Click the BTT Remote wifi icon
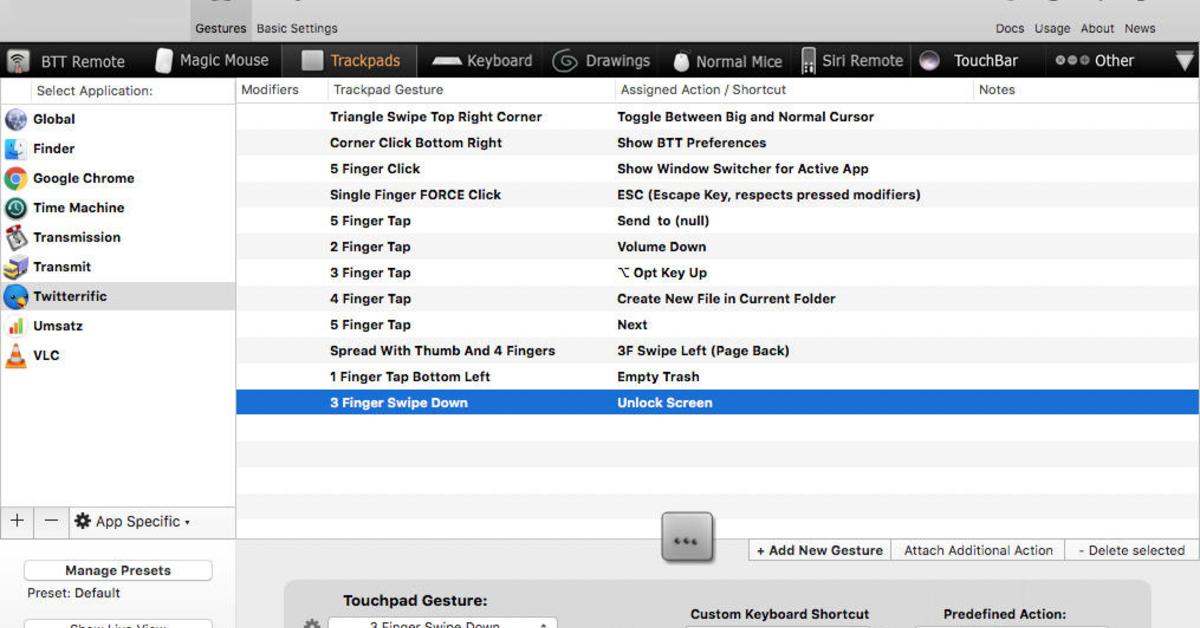 18,62
